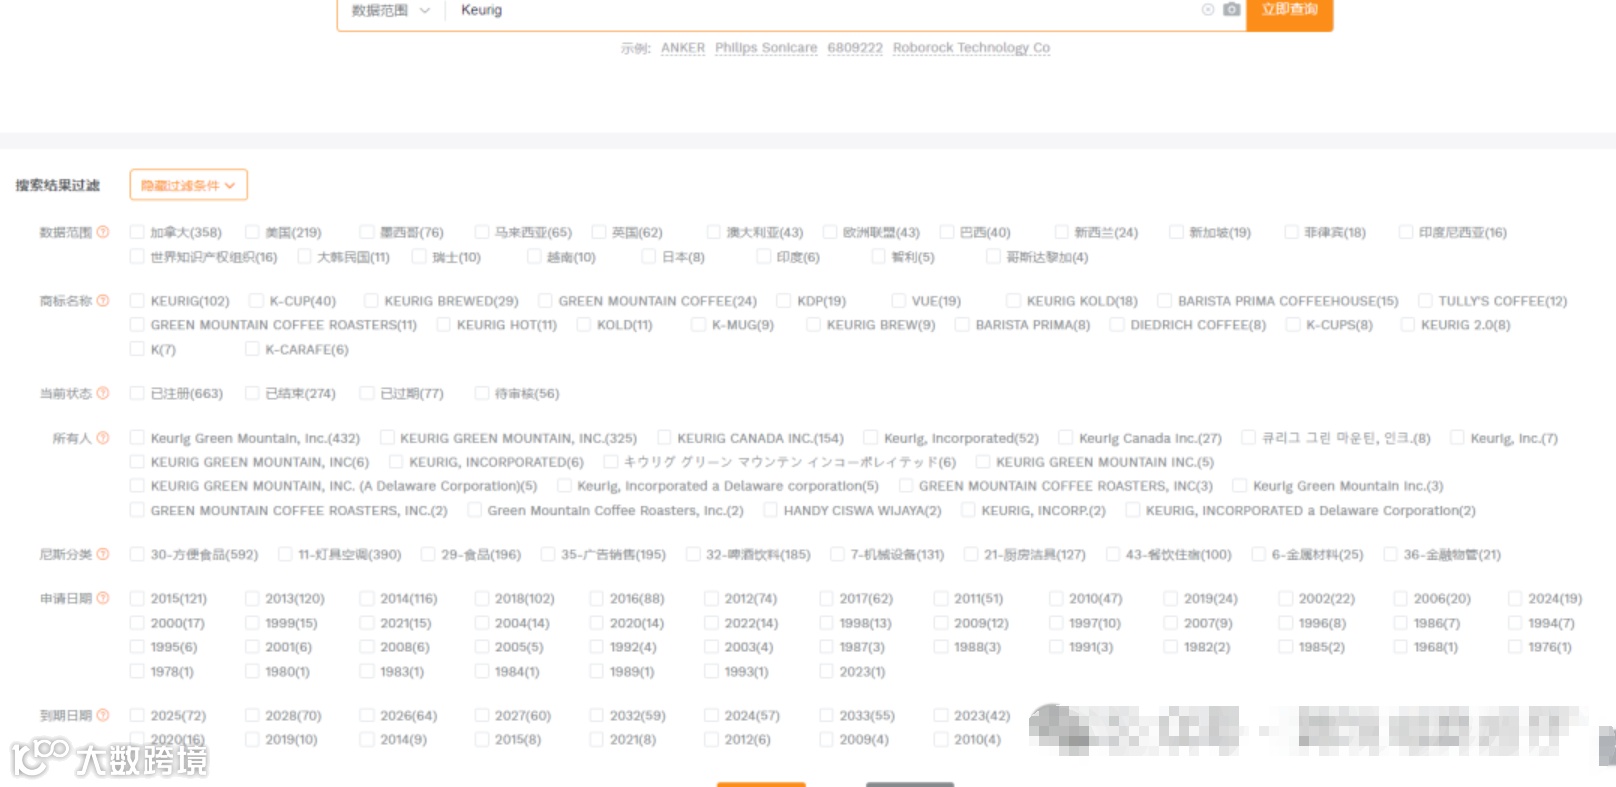Try the Philips Sonicare example link
The height and width of the screenshot is (787, 1616).
click(x=766, y=48)
